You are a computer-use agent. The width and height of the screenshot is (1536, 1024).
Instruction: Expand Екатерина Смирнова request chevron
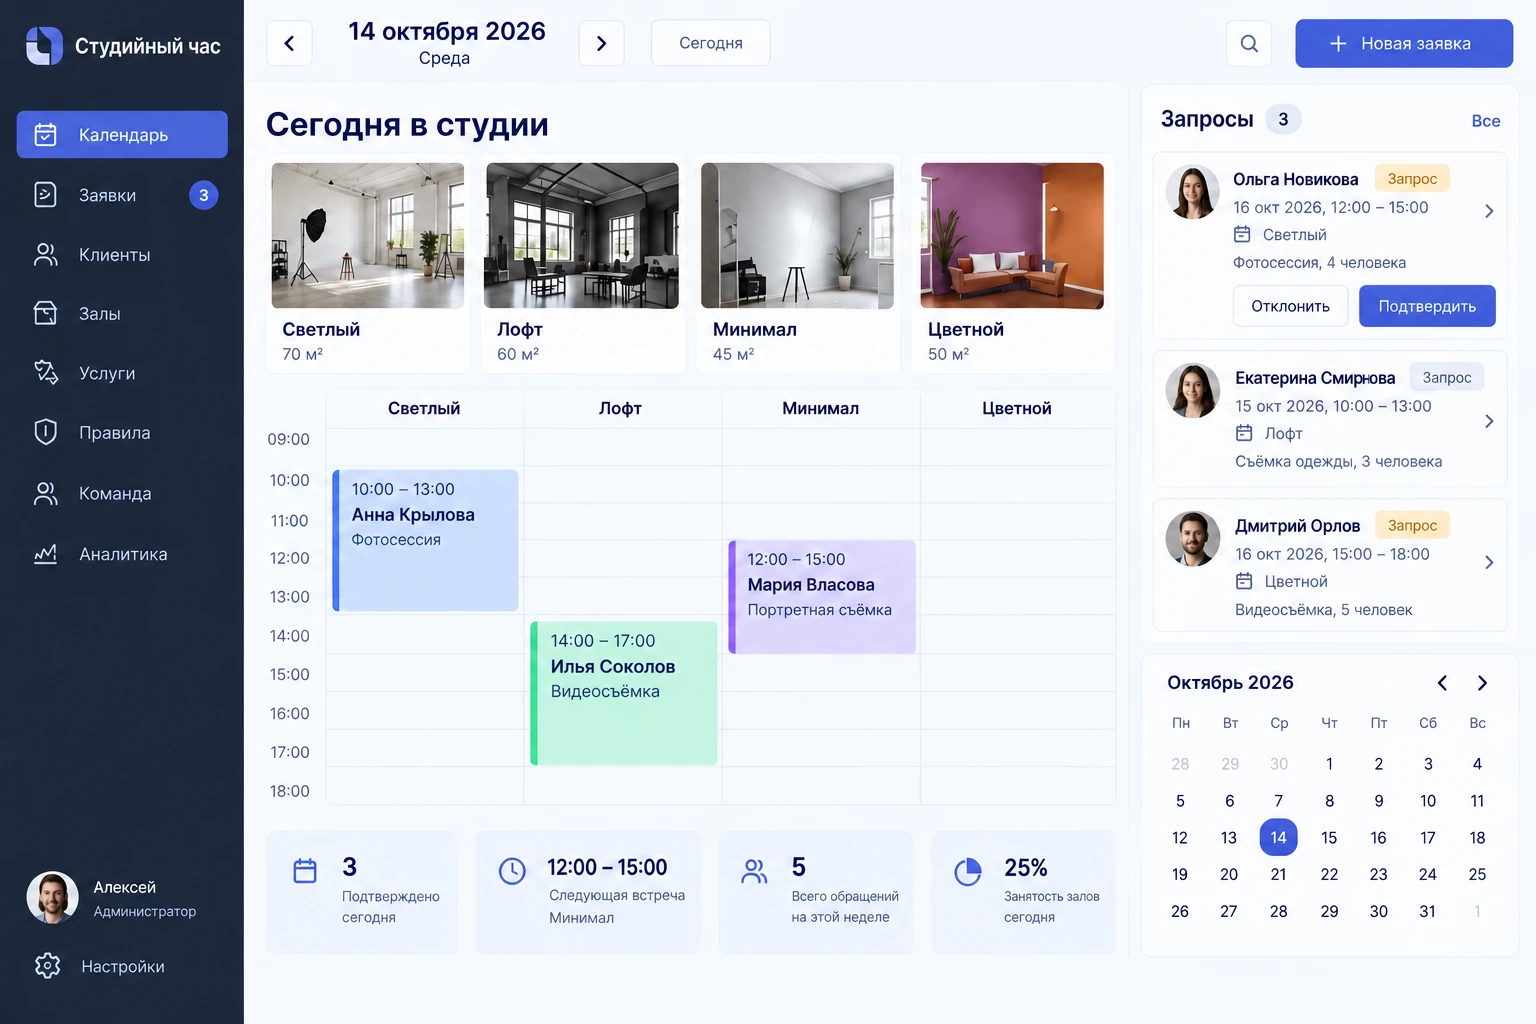pyautogui.click(x=1489, y=421)
